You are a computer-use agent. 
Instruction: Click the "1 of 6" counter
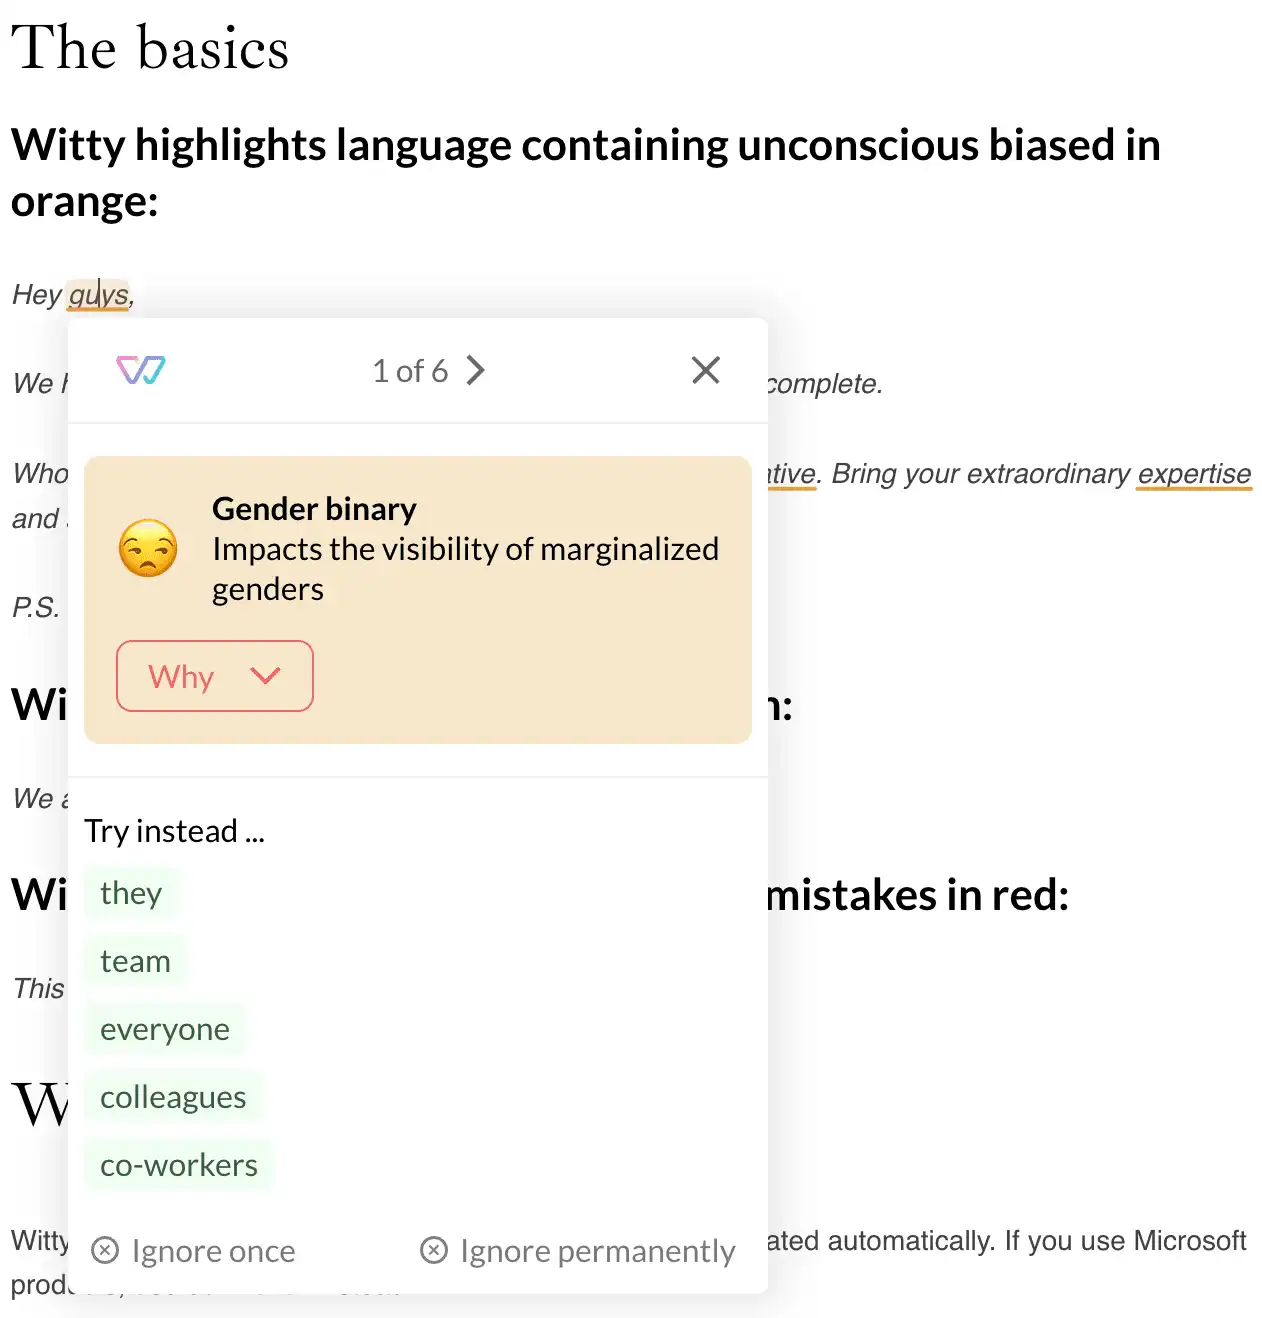[x=410, y=371]
